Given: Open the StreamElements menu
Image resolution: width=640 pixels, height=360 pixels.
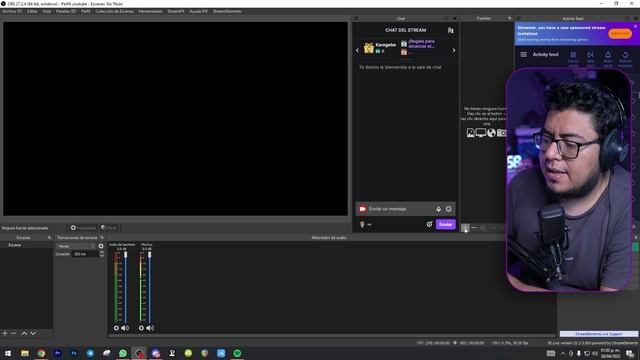Looking at the screenshot, I should (227, 11).
